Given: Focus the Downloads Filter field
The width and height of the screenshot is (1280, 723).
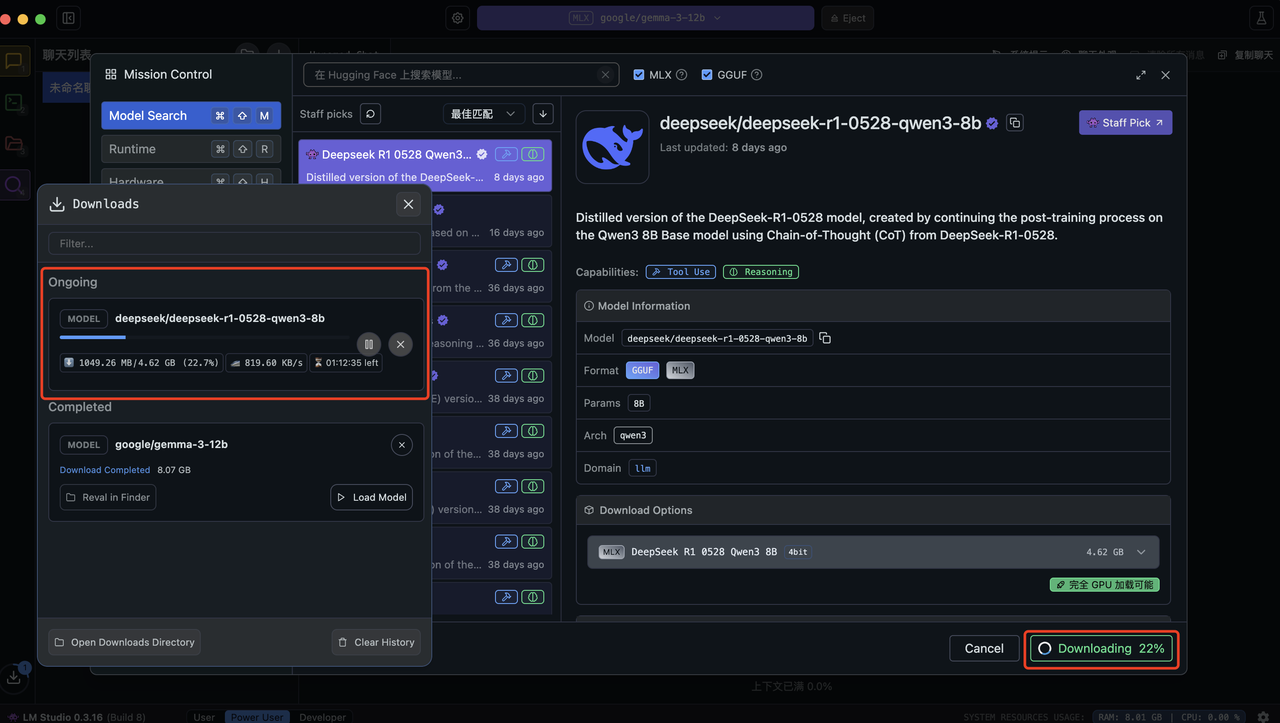Looking at the screenshot, I should [234, 244].
